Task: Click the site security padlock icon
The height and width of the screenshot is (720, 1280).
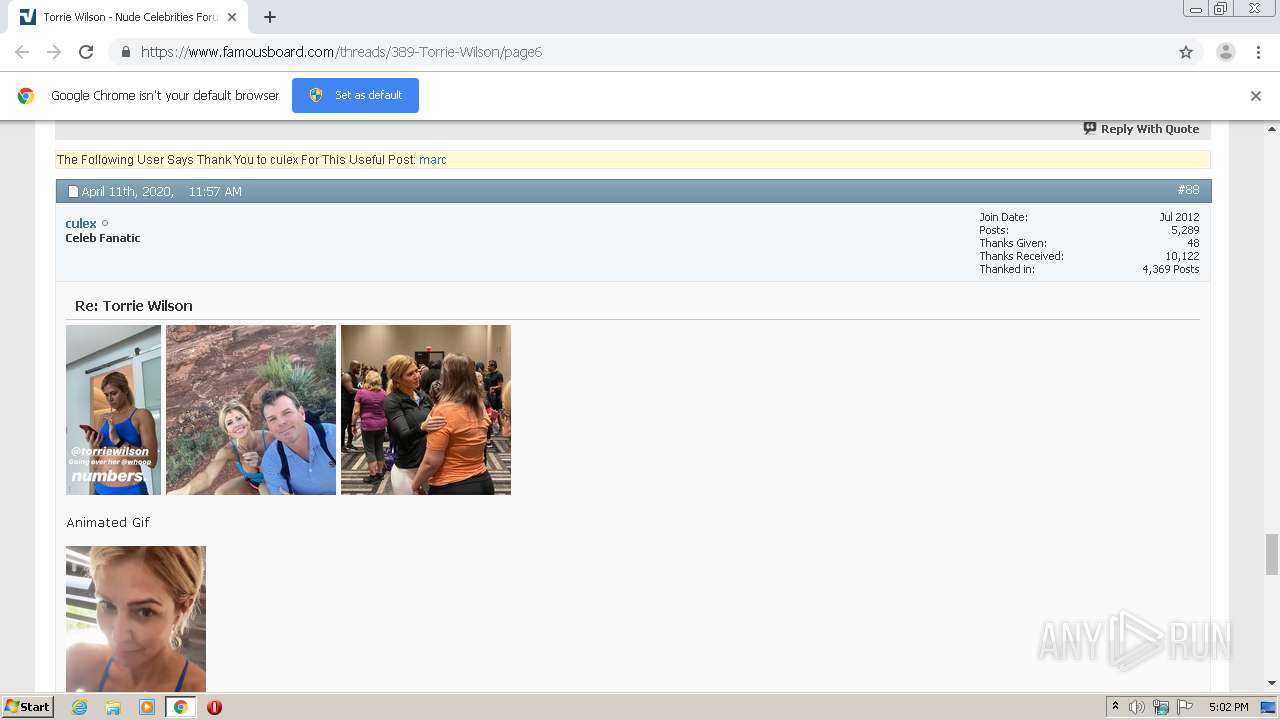Action: (x=125, y=52)
